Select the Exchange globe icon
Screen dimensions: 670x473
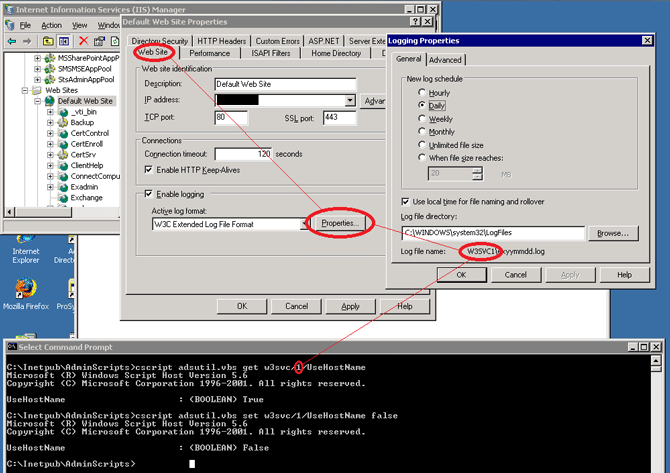pyautogui.click(x=63, y=197)
